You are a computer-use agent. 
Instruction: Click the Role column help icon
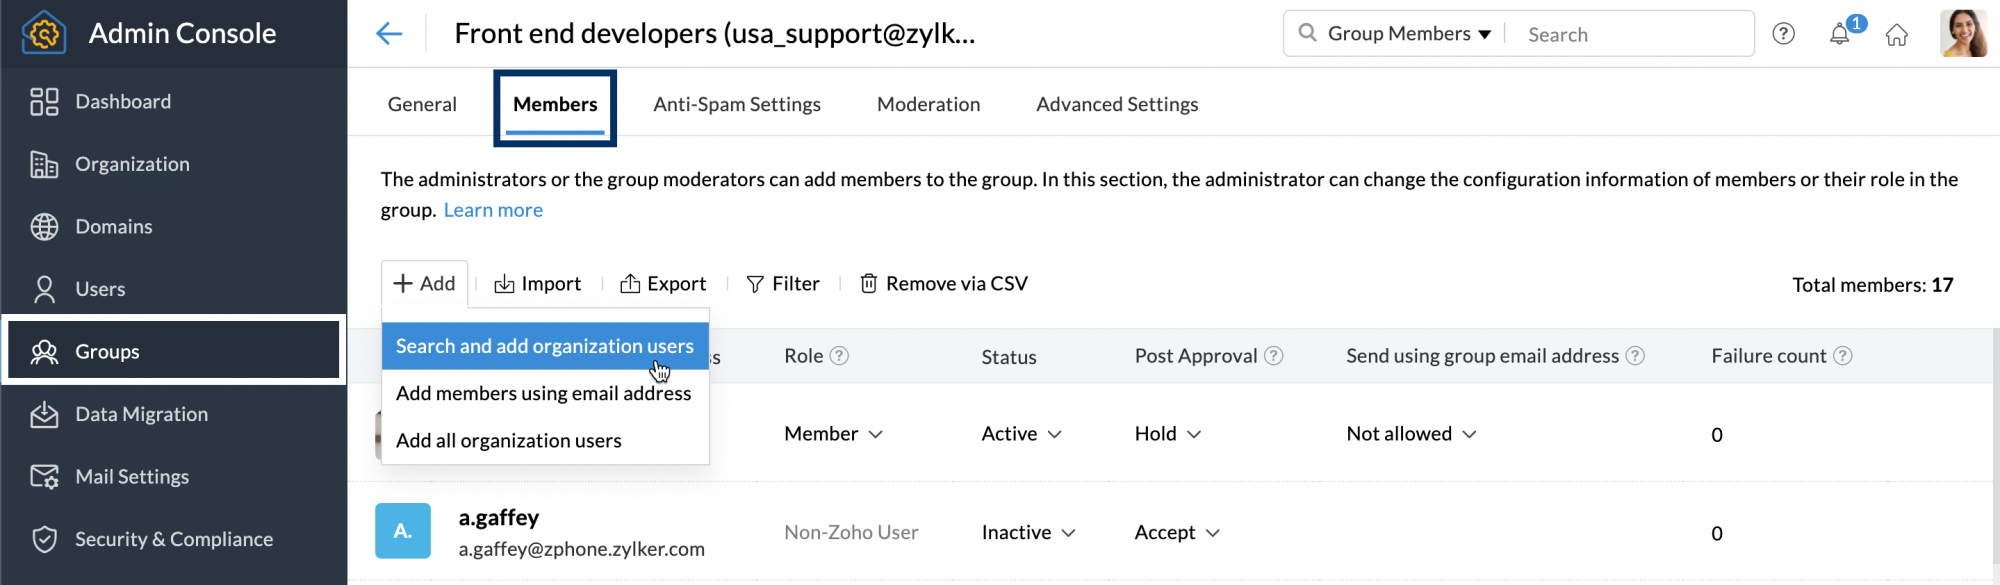click(x=840, y=356)
